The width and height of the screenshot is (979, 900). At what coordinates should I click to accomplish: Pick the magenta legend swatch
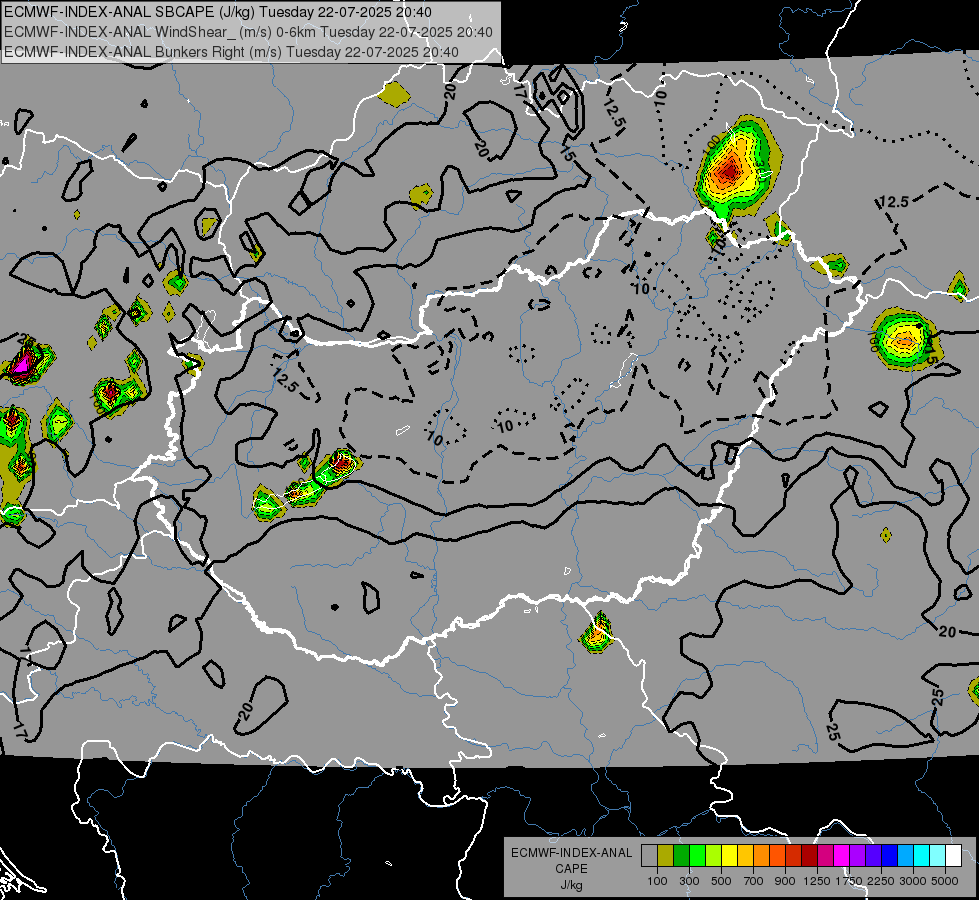point(842,856)
